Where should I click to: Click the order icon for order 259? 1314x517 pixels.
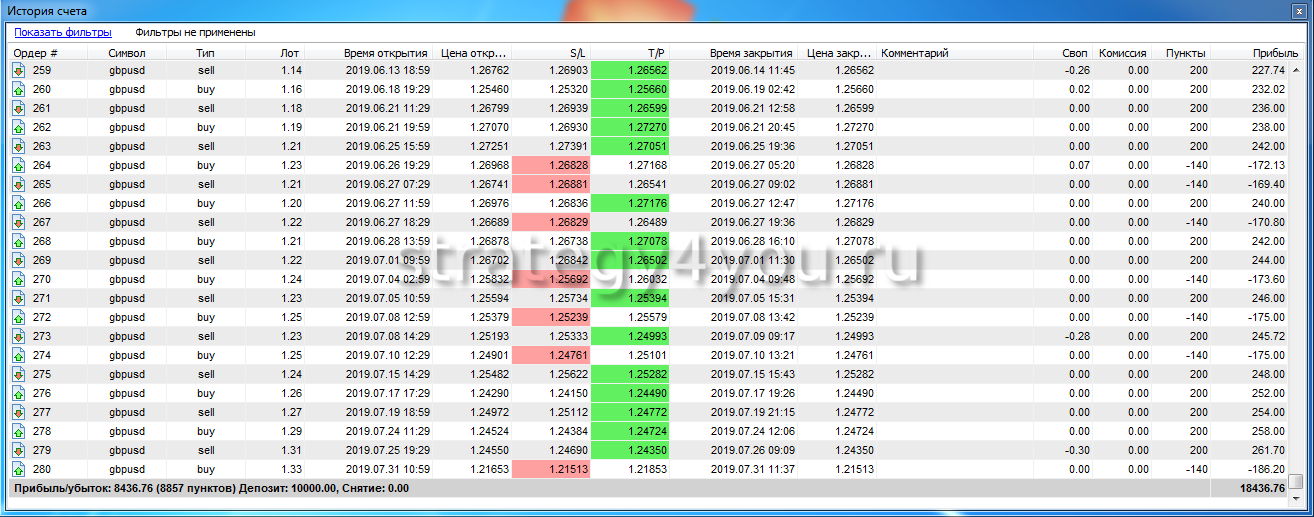[x=18, y=70]
